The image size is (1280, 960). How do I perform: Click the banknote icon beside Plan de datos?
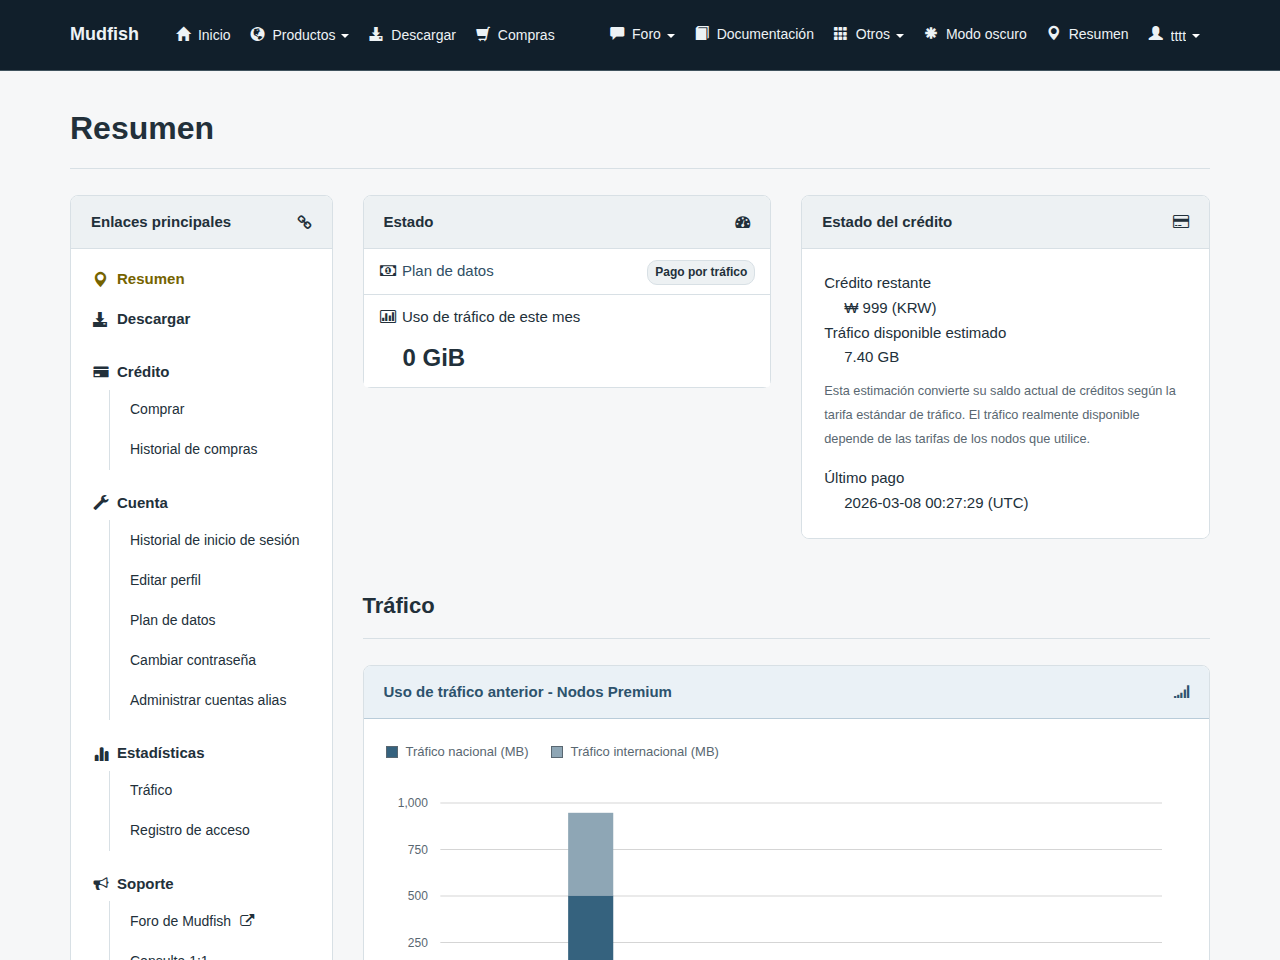tap(388, 271)
